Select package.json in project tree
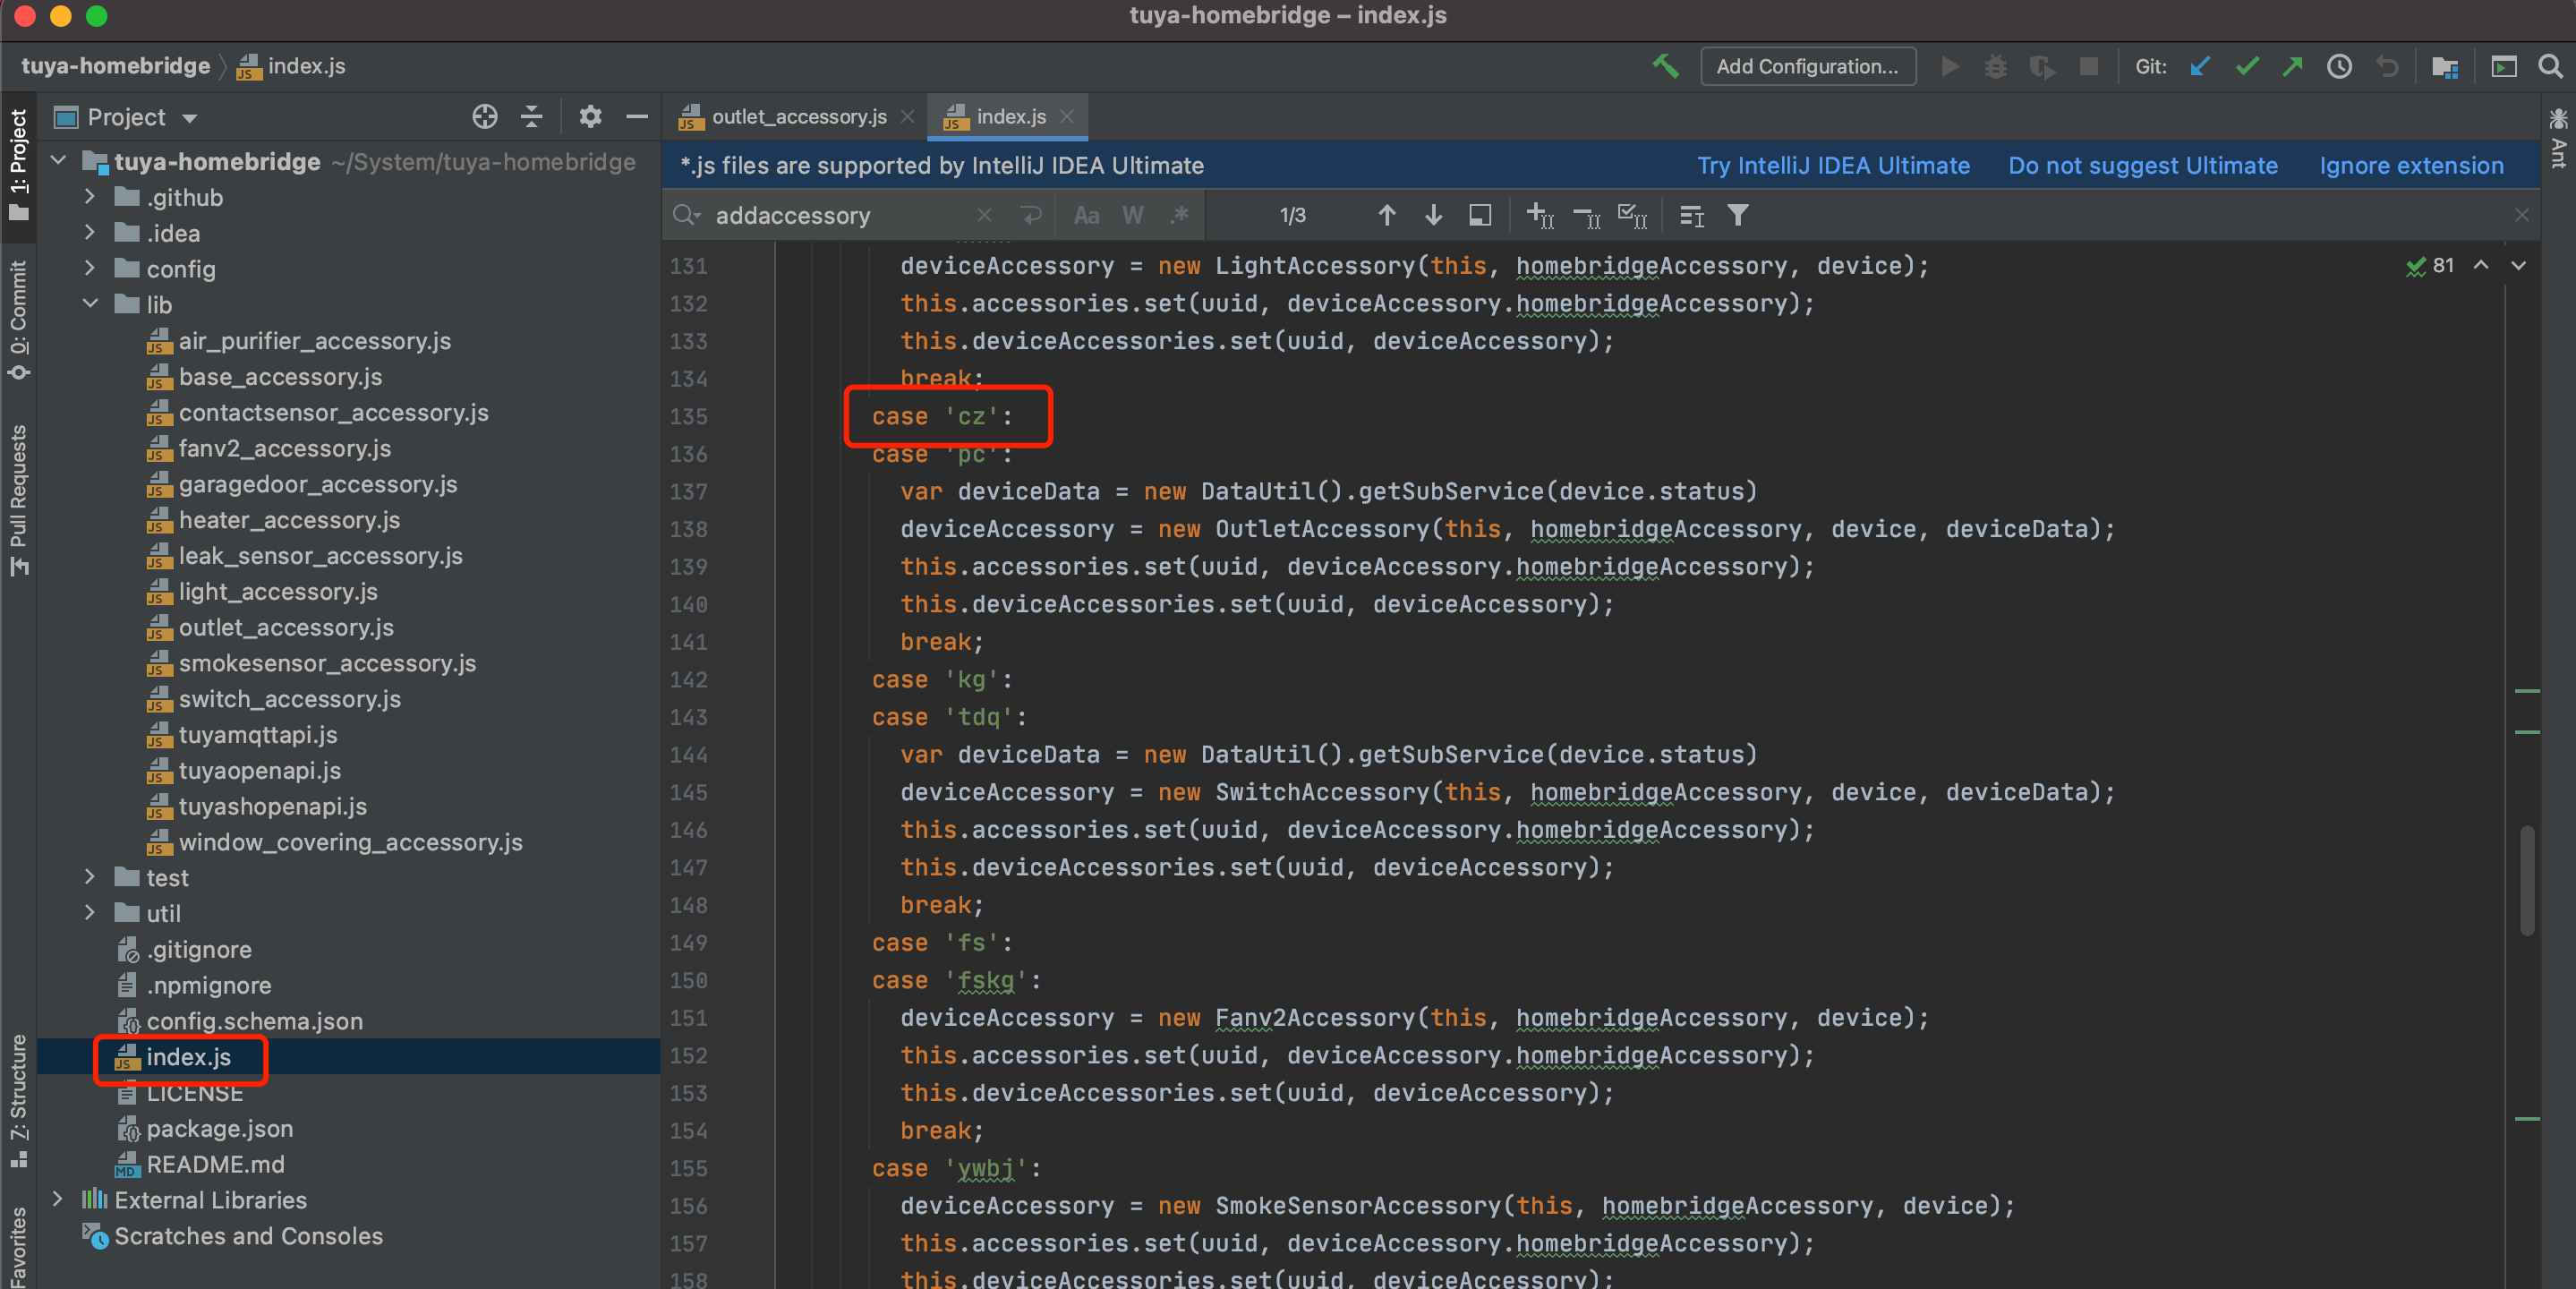This screenshot has height=1289, width=2576. tap(219, 1129)
